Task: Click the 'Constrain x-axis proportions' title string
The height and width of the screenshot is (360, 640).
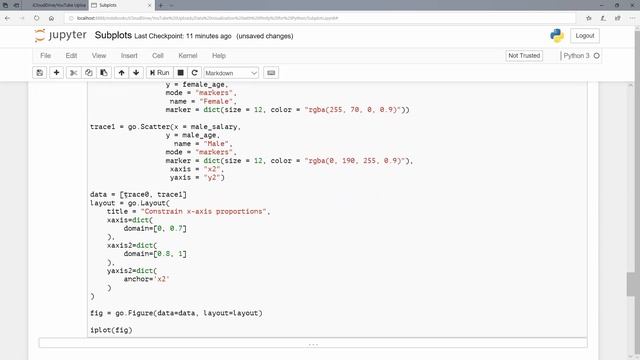Action: pos(203,211)
